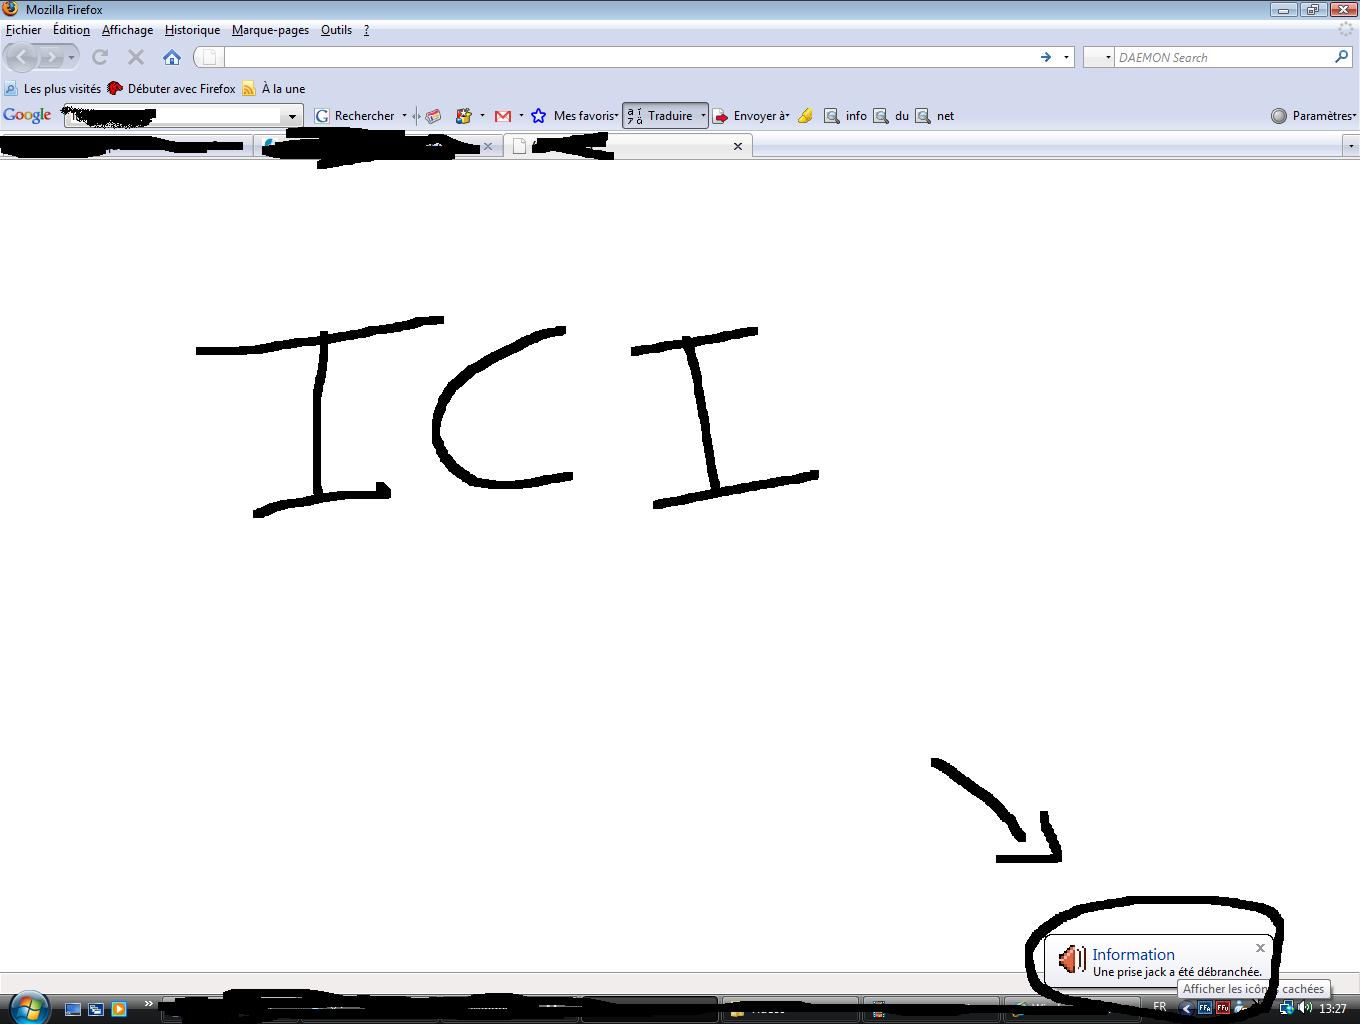Viewport: 1360px width, 1024px height.
Task: Click Show Desktop quick launch icon
Action: click(72, 1010)
